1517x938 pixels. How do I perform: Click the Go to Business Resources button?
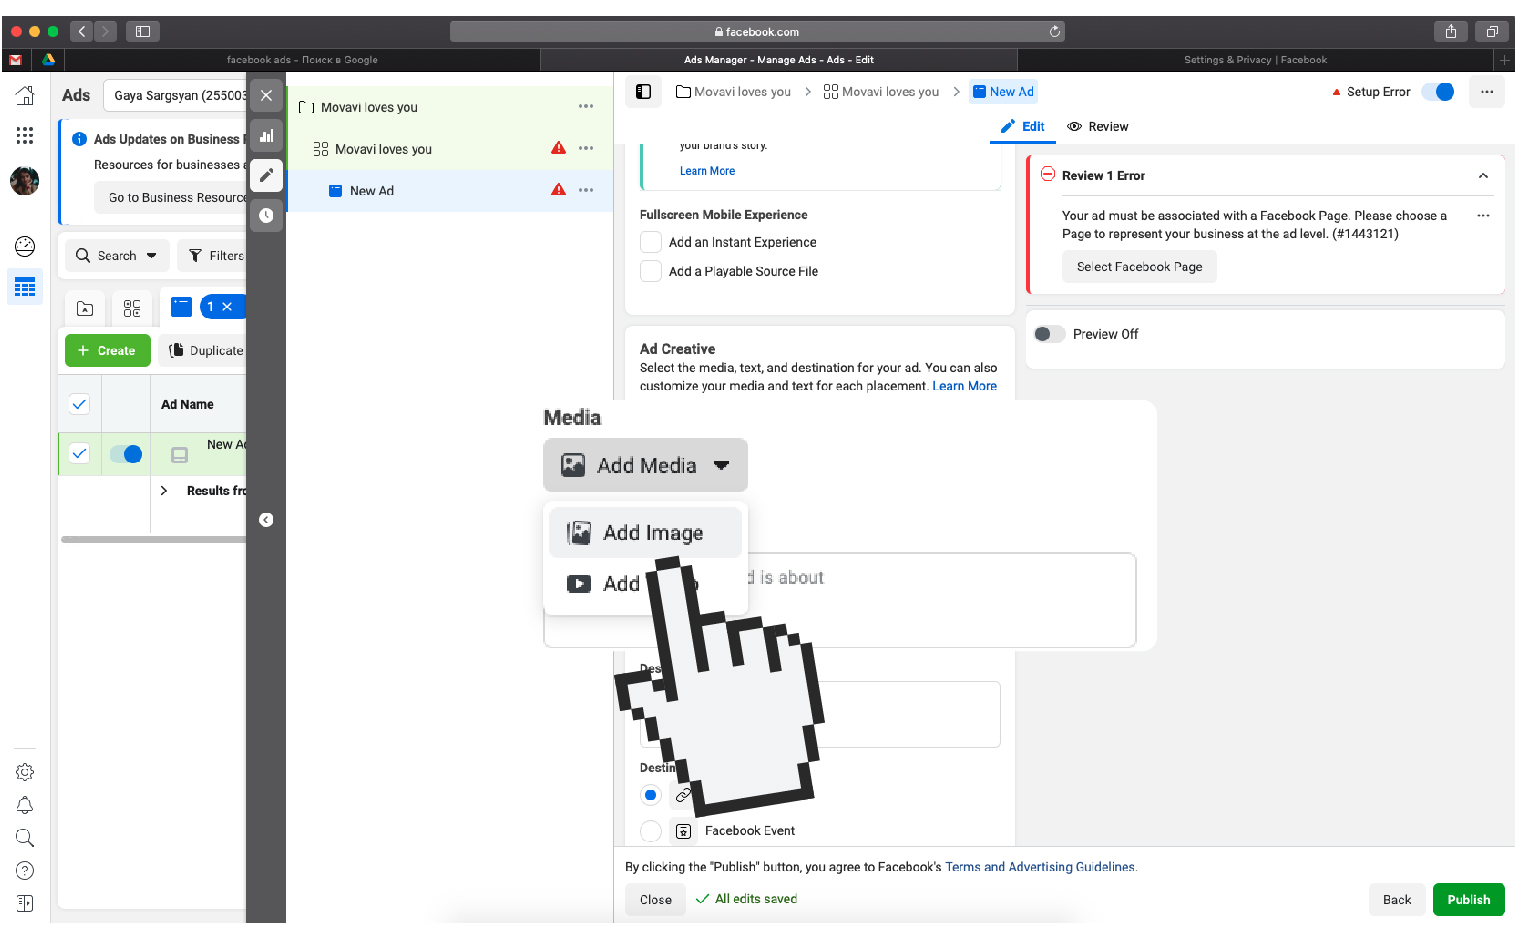click(x=172, y=197)
